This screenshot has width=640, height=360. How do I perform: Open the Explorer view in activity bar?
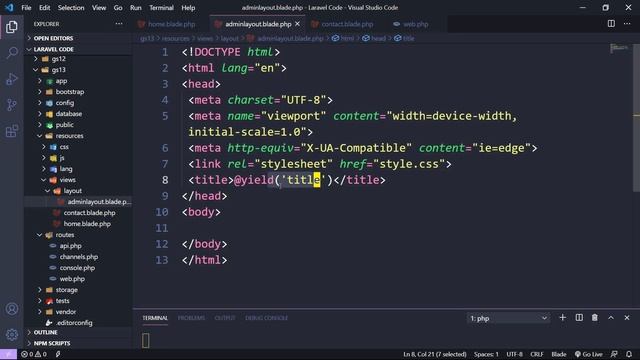pyautogui.click(x=12, y=27)
